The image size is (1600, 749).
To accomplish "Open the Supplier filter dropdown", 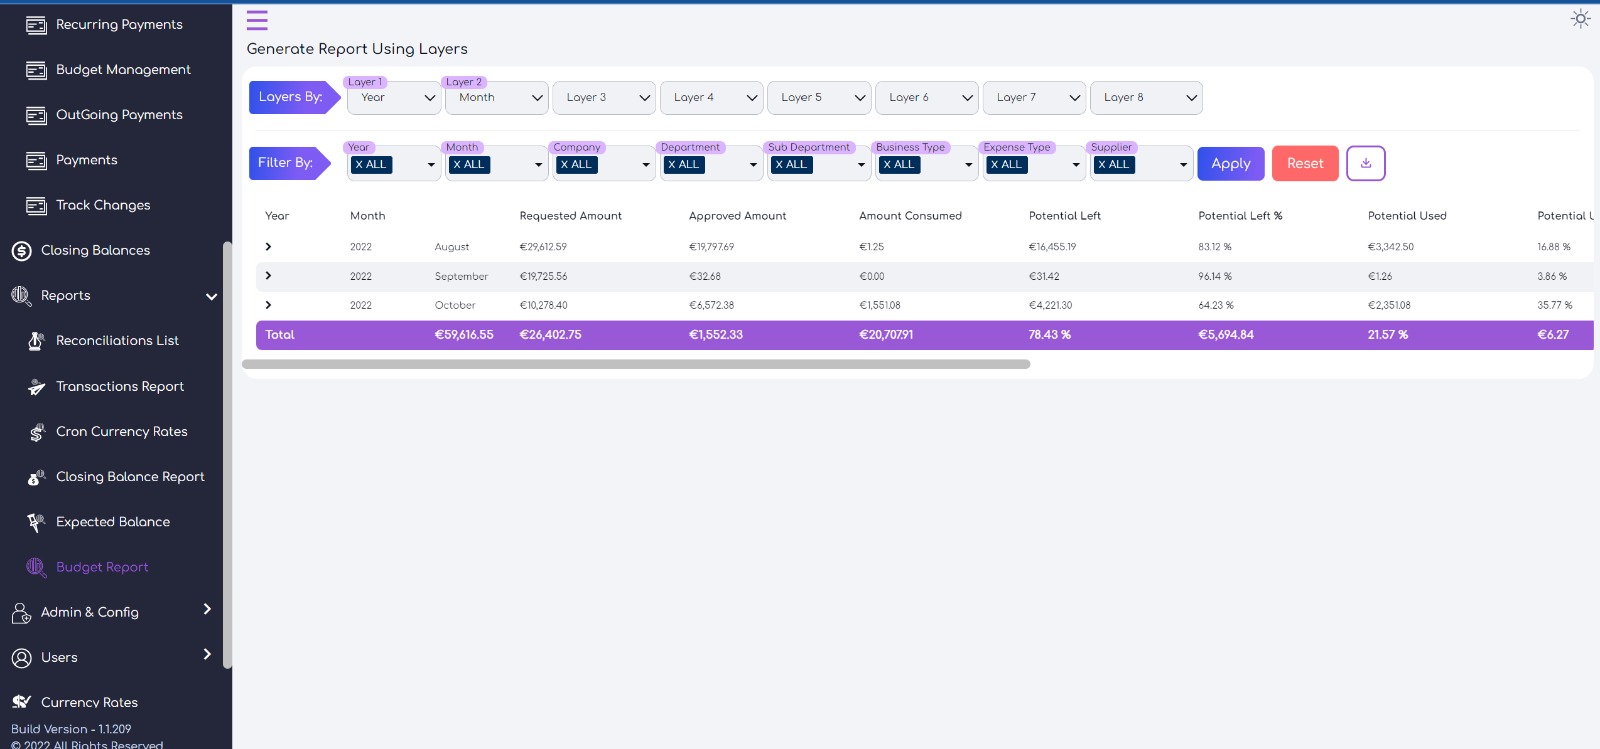I will click(x=1183, y=165).
